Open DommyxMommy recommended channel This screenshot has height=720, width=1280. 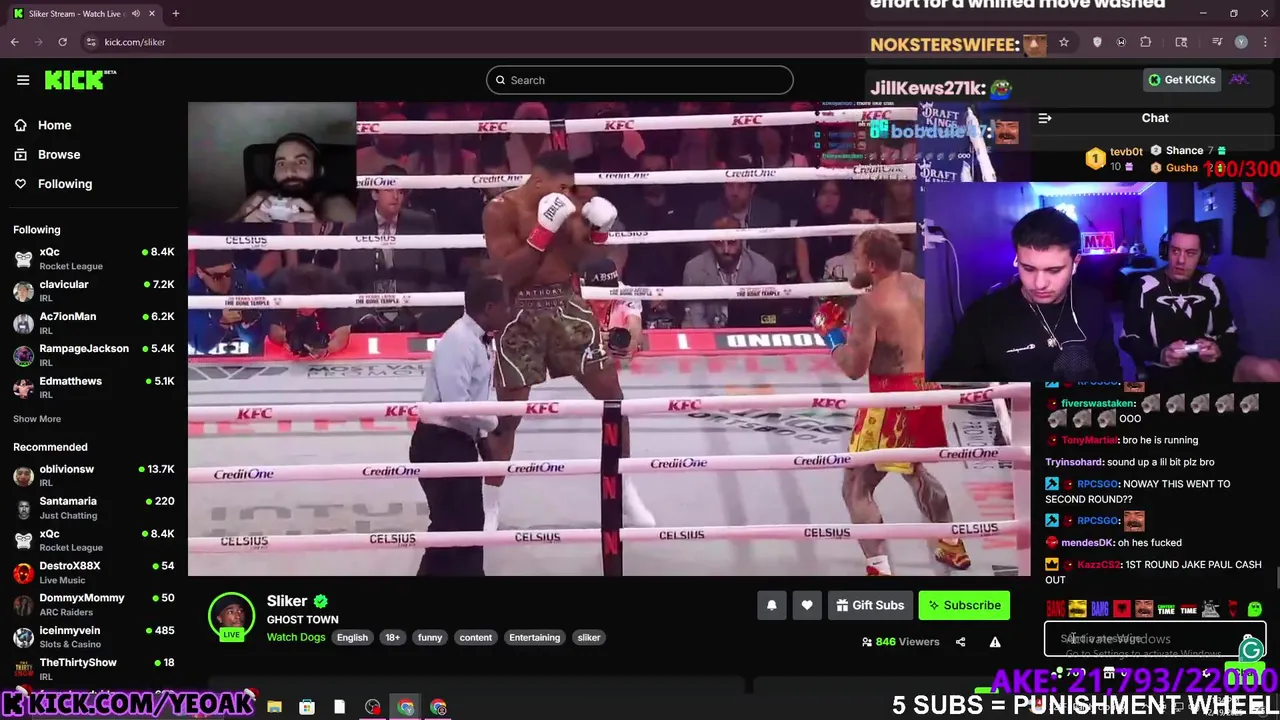(x=94, y=604)
